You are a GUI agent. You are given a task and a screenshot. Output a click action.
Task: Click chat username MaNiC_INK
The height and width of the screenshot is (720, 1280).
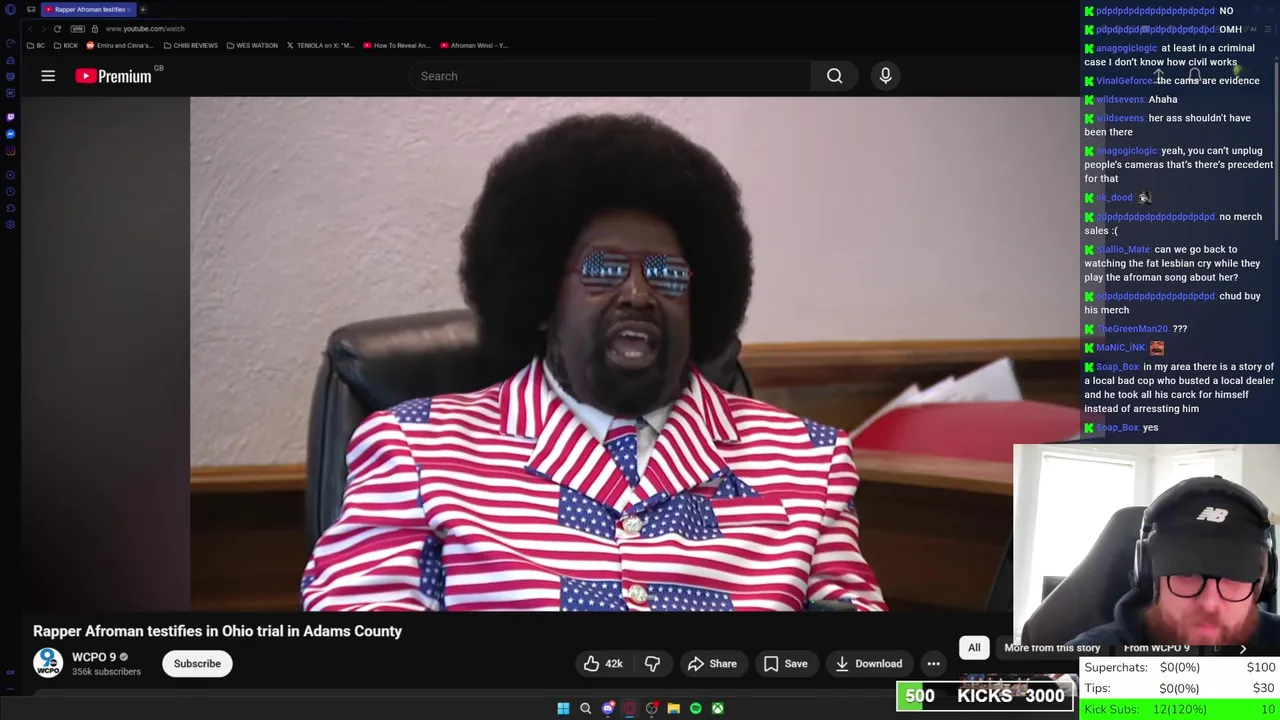1120,348
